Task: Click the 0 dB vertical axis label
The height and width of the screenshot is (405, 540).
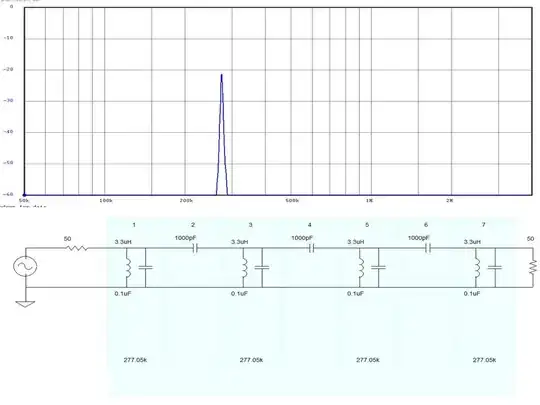Action: pyautogui.click(x=11, y=7)
